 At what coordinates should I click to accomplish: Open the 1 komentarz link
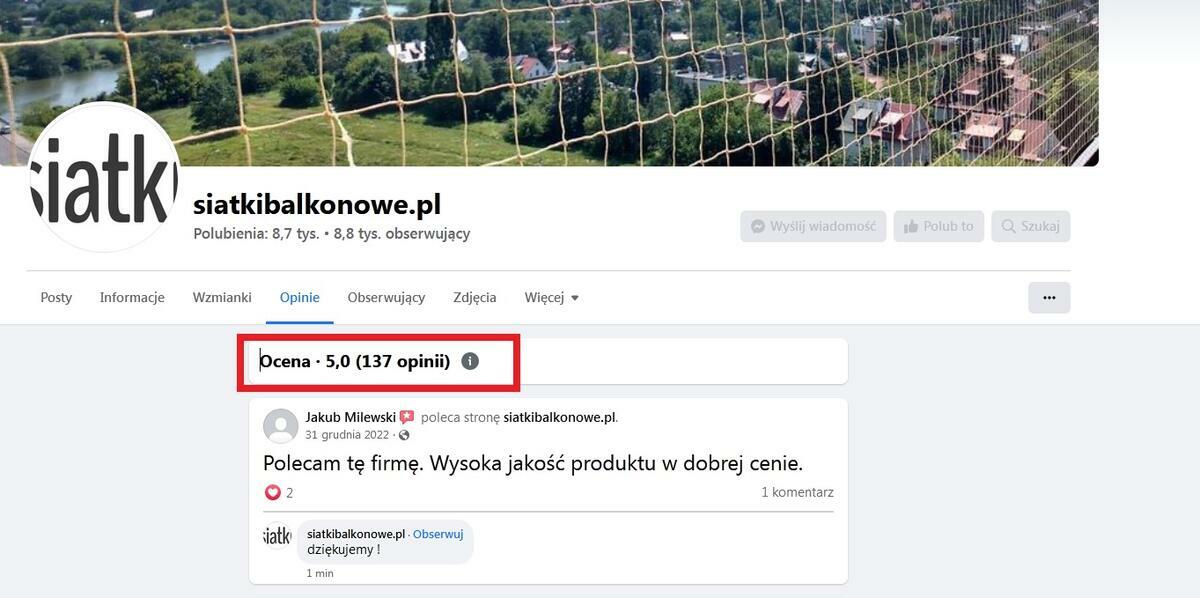[x=797, y=492]
